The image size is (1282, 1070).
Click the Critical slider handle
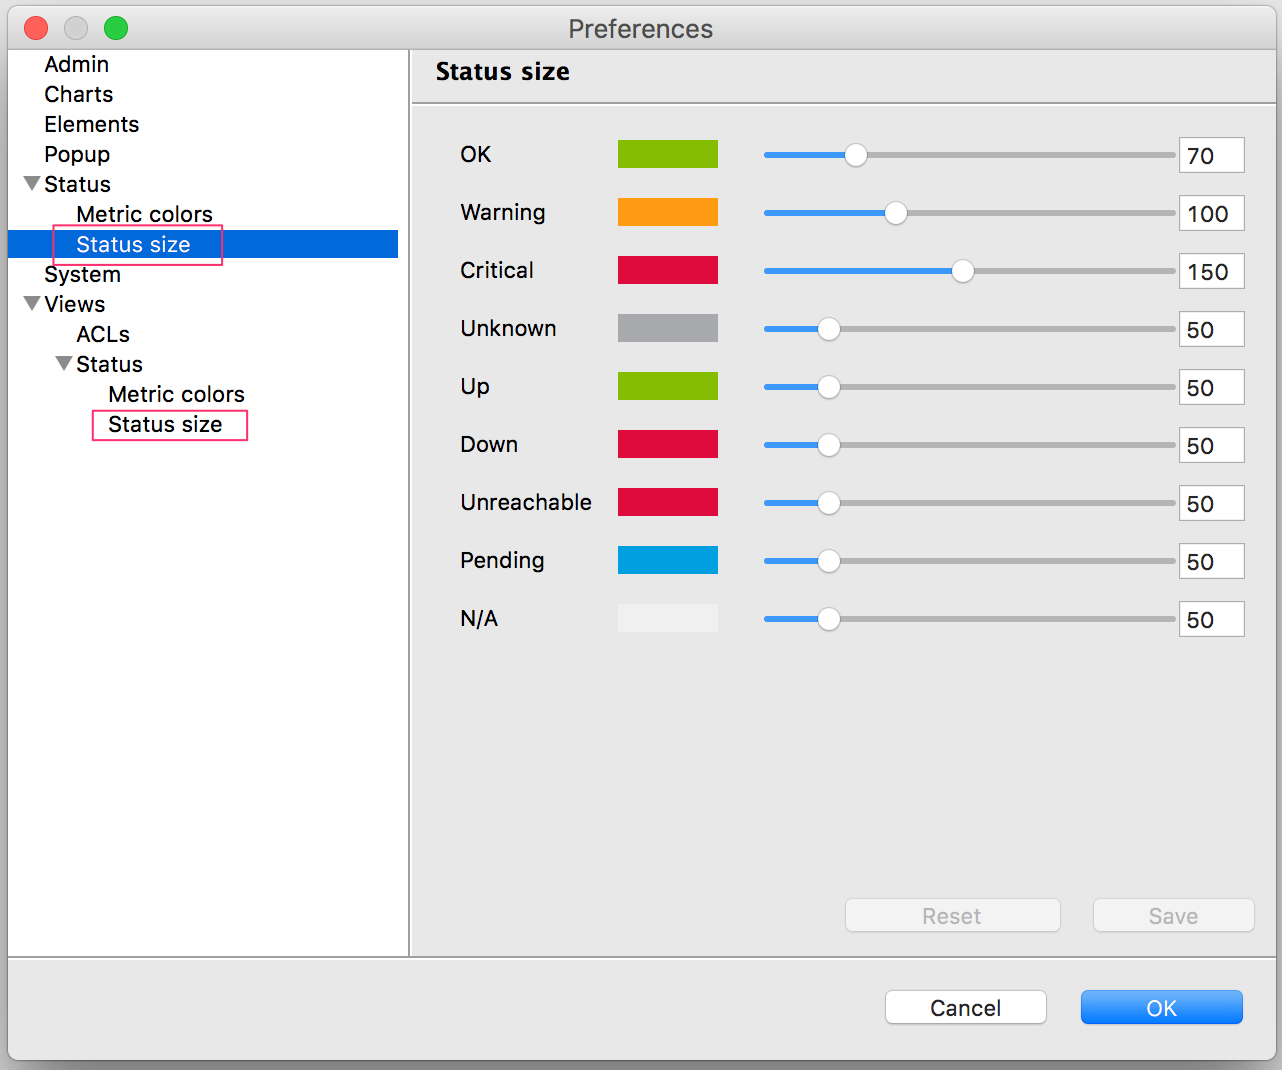(962, 270)
